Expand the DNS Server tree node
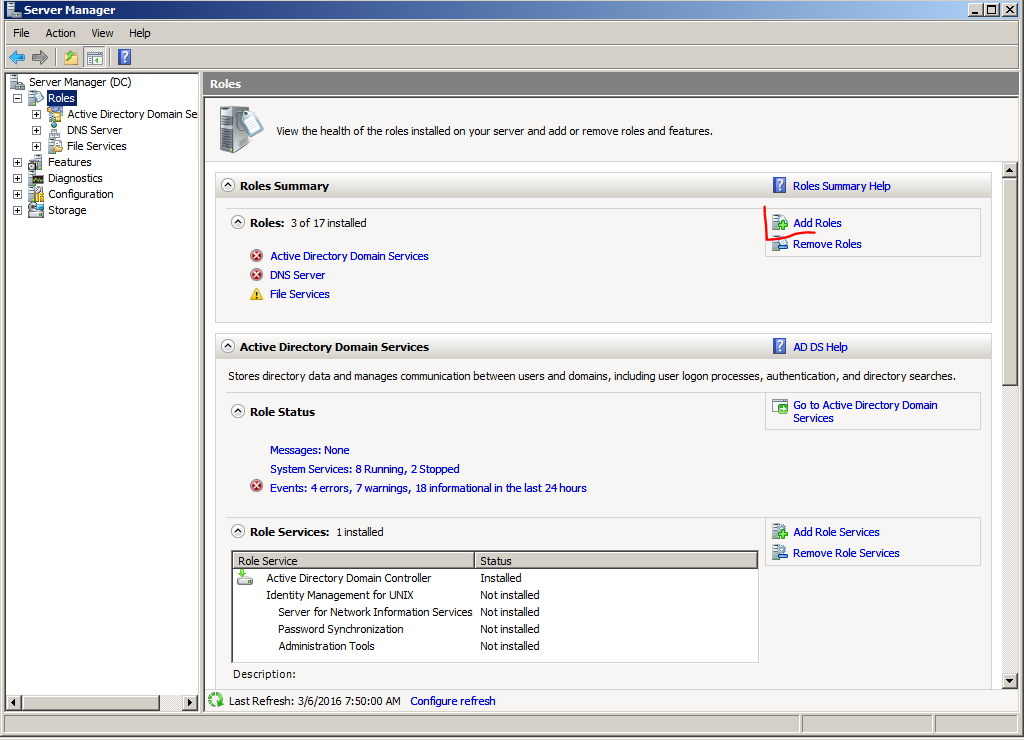 coord(37,130)
